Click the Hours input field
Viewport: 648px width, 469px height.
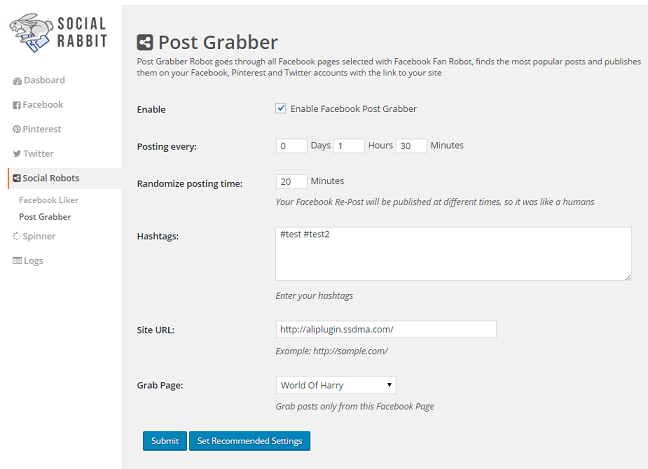coord(349,146)
